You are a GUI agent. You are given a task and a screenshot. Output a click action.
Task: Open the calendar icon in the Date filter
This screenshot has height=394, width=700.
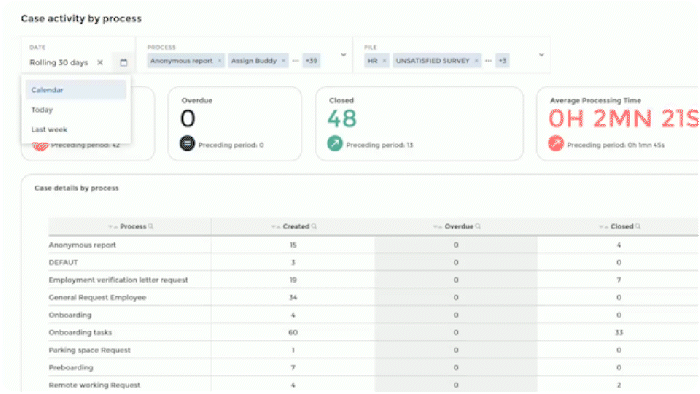(124, 62)
